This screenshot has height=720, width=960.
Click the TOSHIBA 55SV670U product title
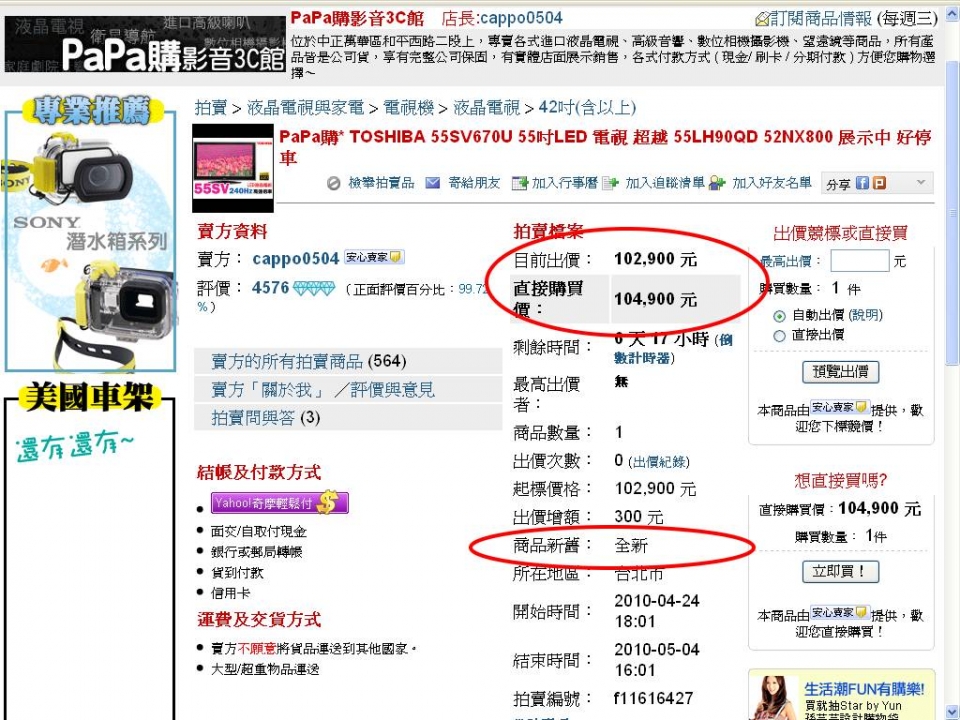tap(605, 147)
